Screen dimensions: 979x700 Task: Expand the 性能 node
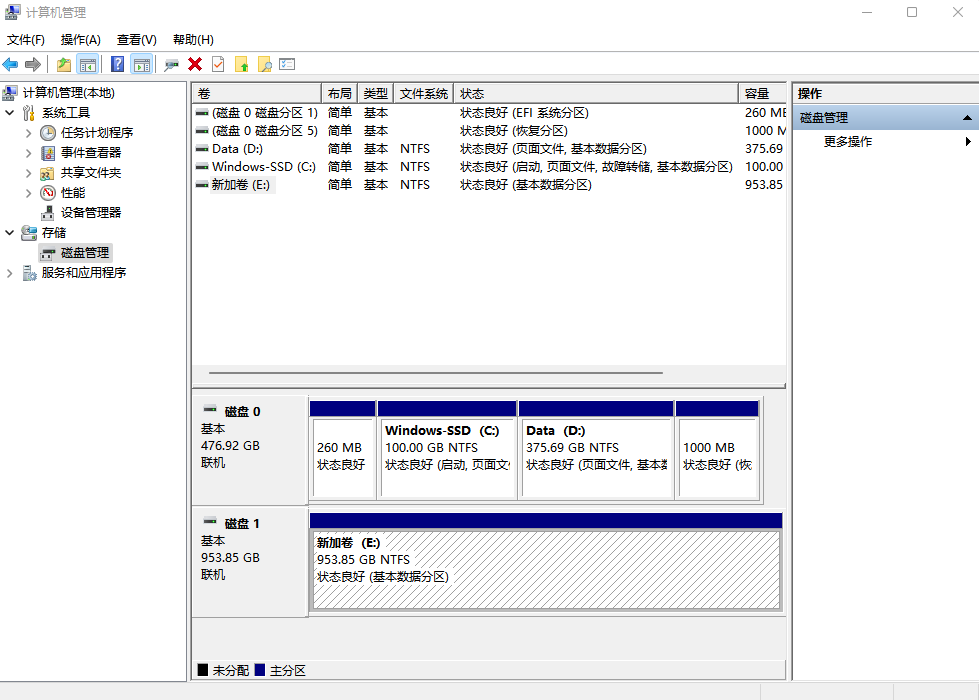29,193
